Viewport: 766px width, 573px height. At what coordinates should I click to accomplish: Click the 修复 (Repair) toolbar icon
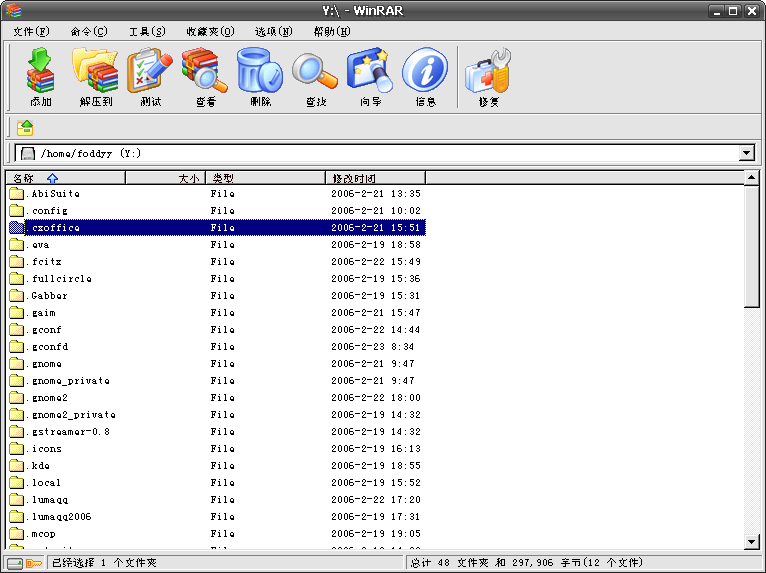click(x=488, y=70)
